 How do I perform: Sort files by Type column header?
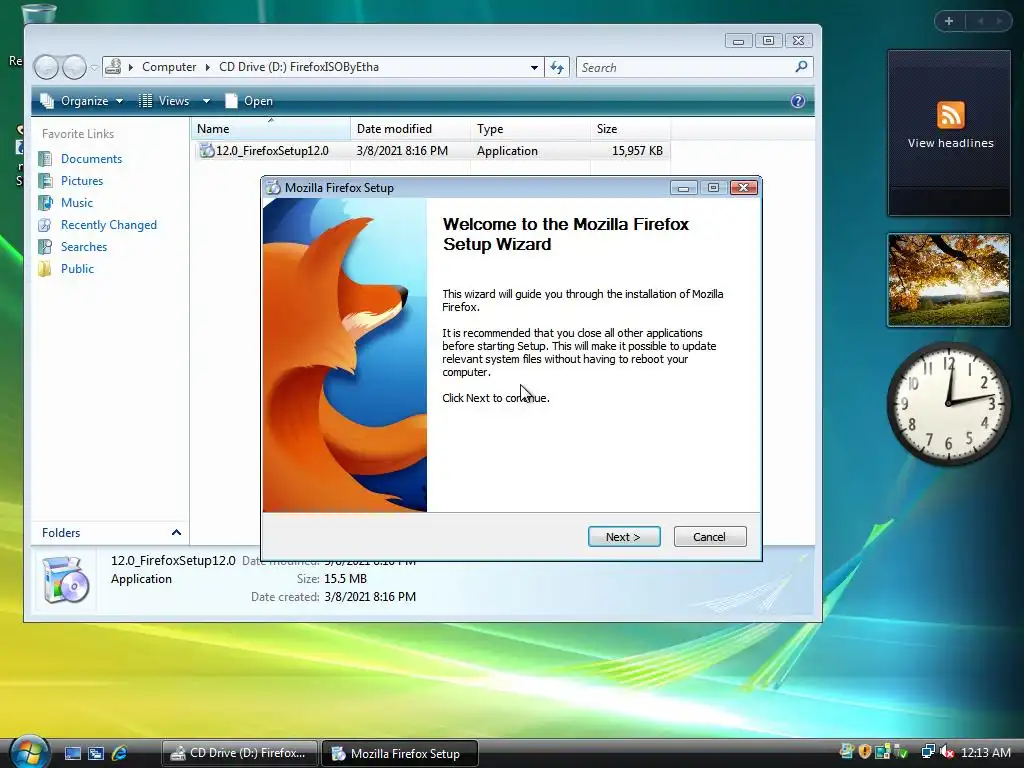pyautogui.click(x=530, y=129)
